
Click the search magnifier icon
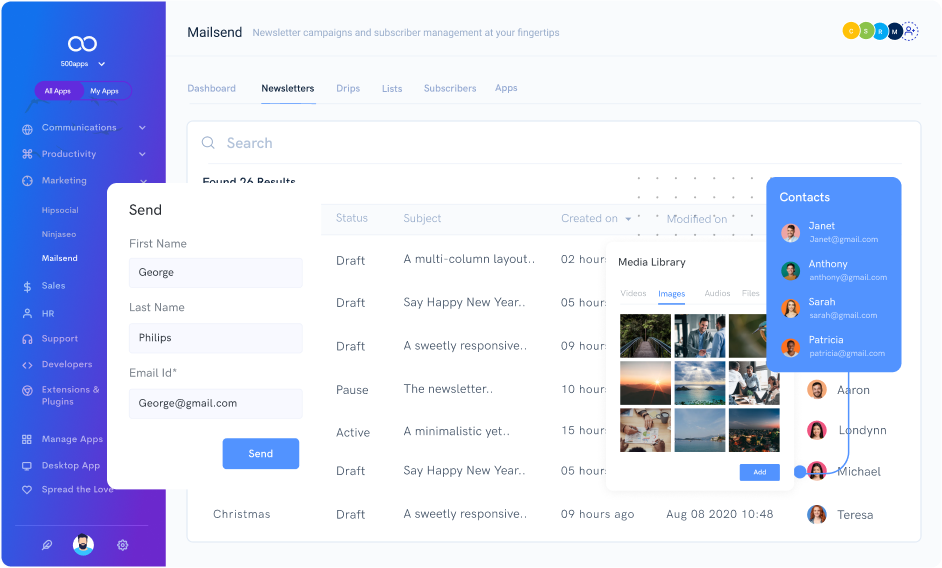click(x=209, y=143)
